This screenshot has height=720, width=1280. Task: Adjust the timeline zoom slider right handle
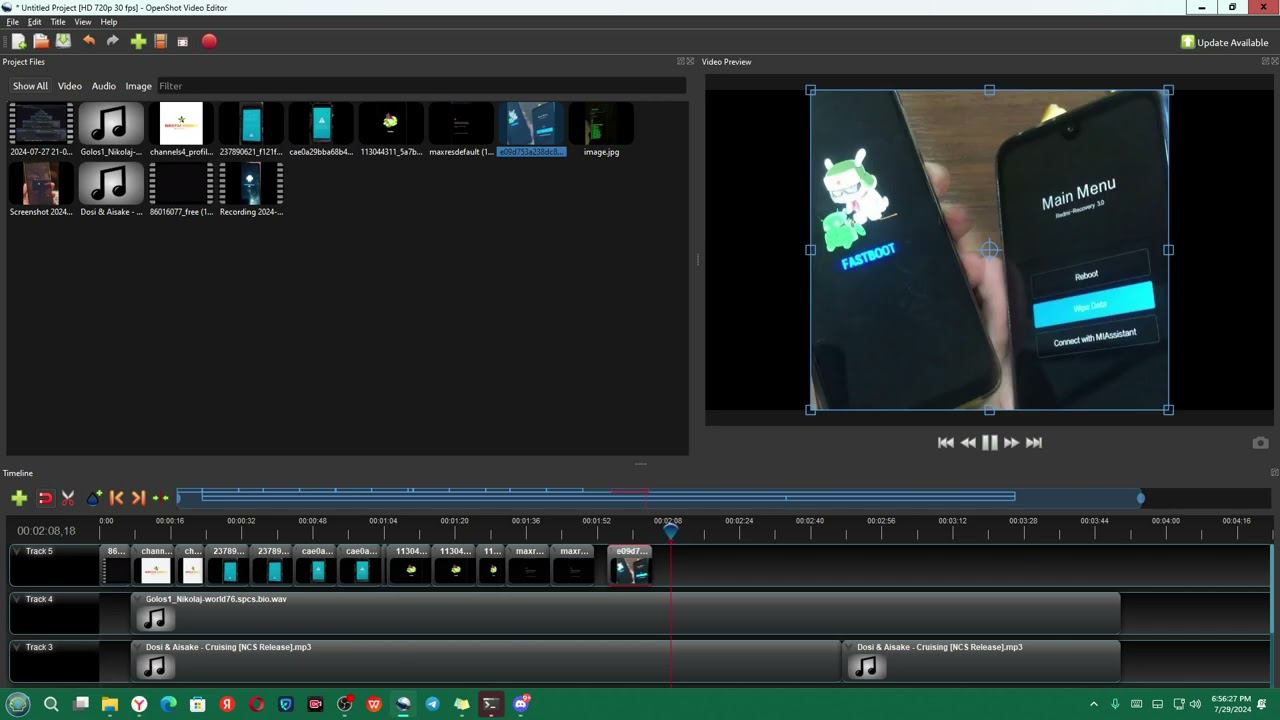[1140, 498]
